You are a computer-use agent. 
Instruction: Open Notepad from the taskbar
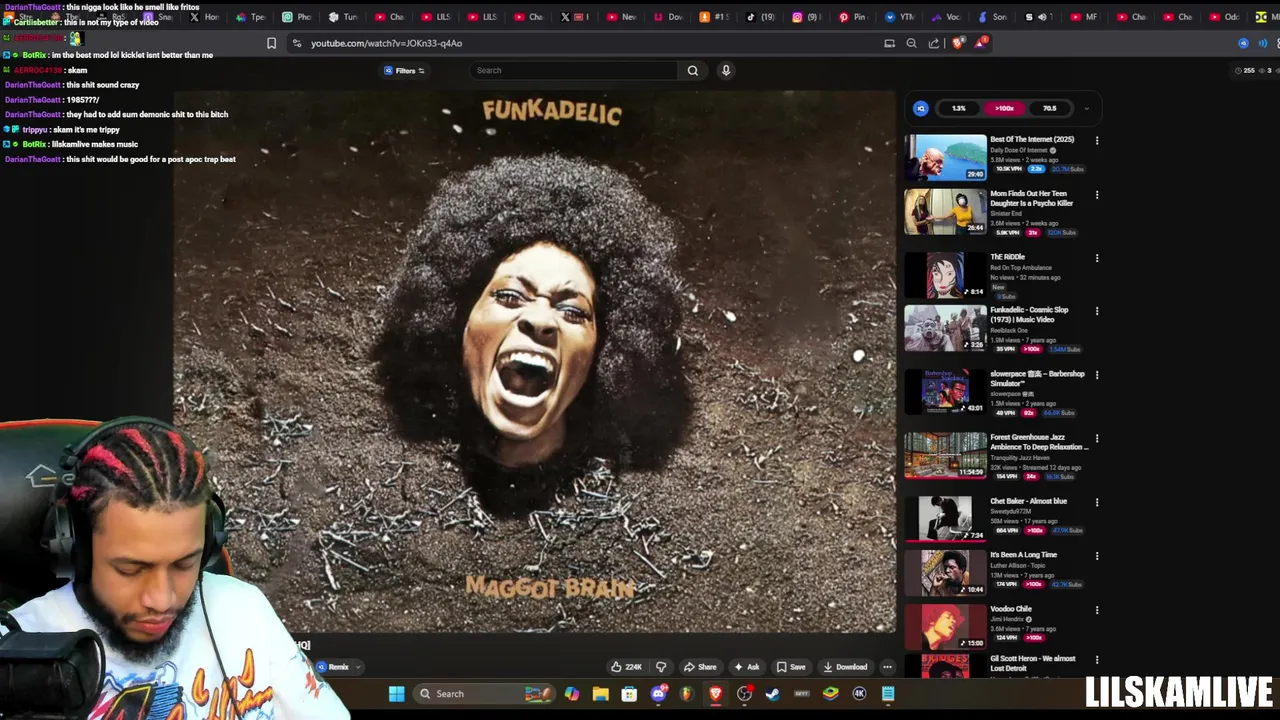(x=888, y=693)
